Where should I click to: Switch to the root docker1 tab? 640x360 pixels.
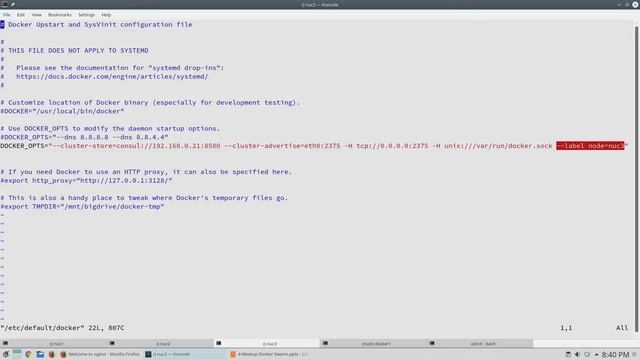pyautogui.click(x=373, y=344)
